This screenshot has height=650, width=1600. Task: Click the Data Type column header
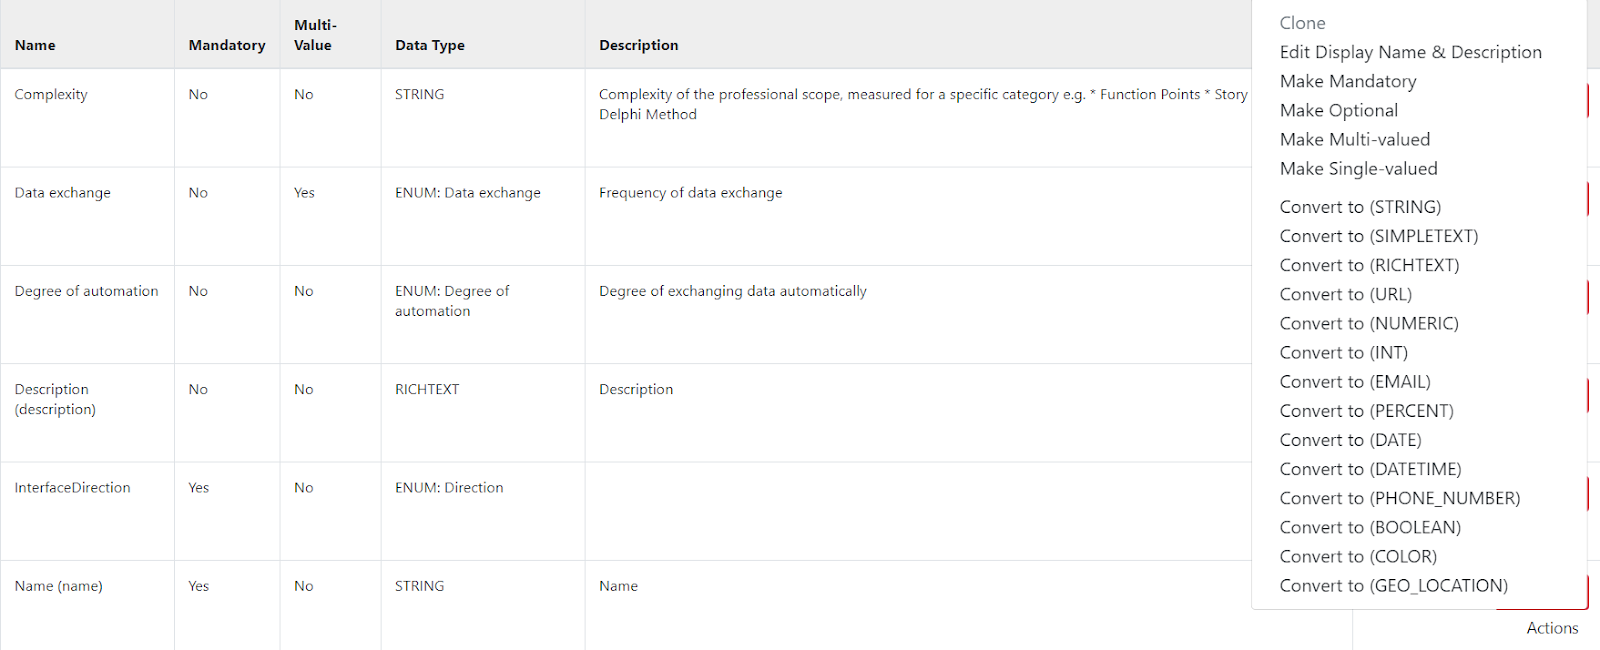pyautogui.click(x=430, y=45)
